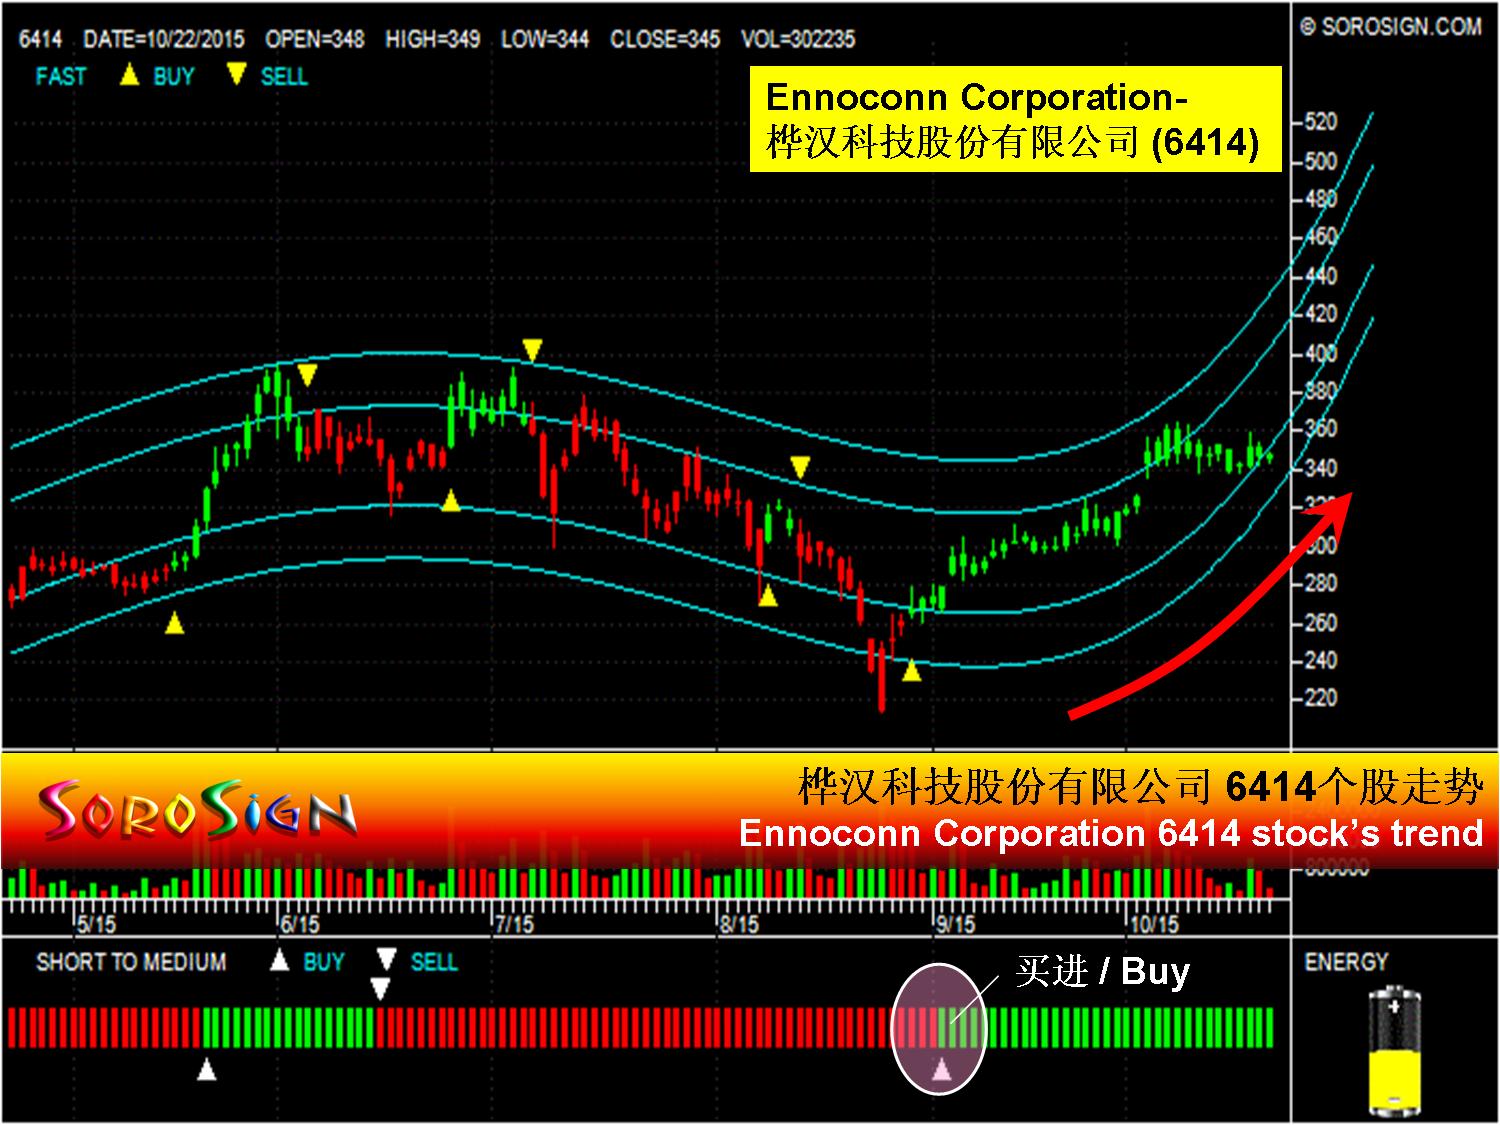The height and width of the screenshot is (1125, 1500).
Task: Click the yellow battery ENERGY icon
Action: pyautogui.click(x=1393, y=1051)
